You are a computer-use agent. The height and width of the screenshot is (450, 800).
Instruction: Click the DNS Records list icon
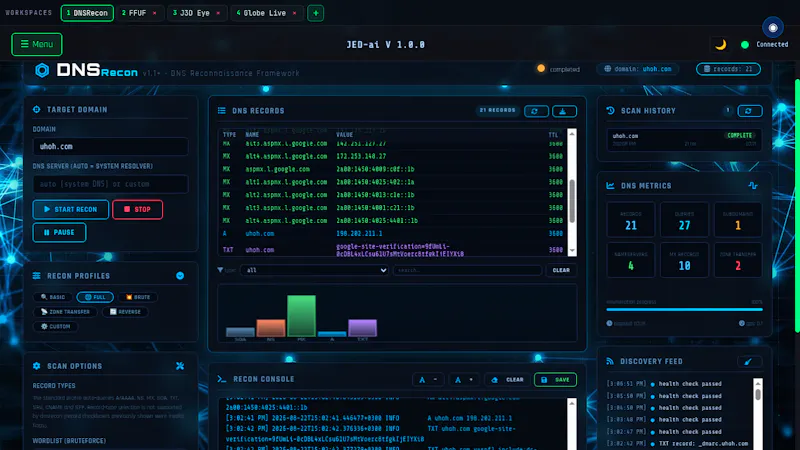(x=222, y=111)
